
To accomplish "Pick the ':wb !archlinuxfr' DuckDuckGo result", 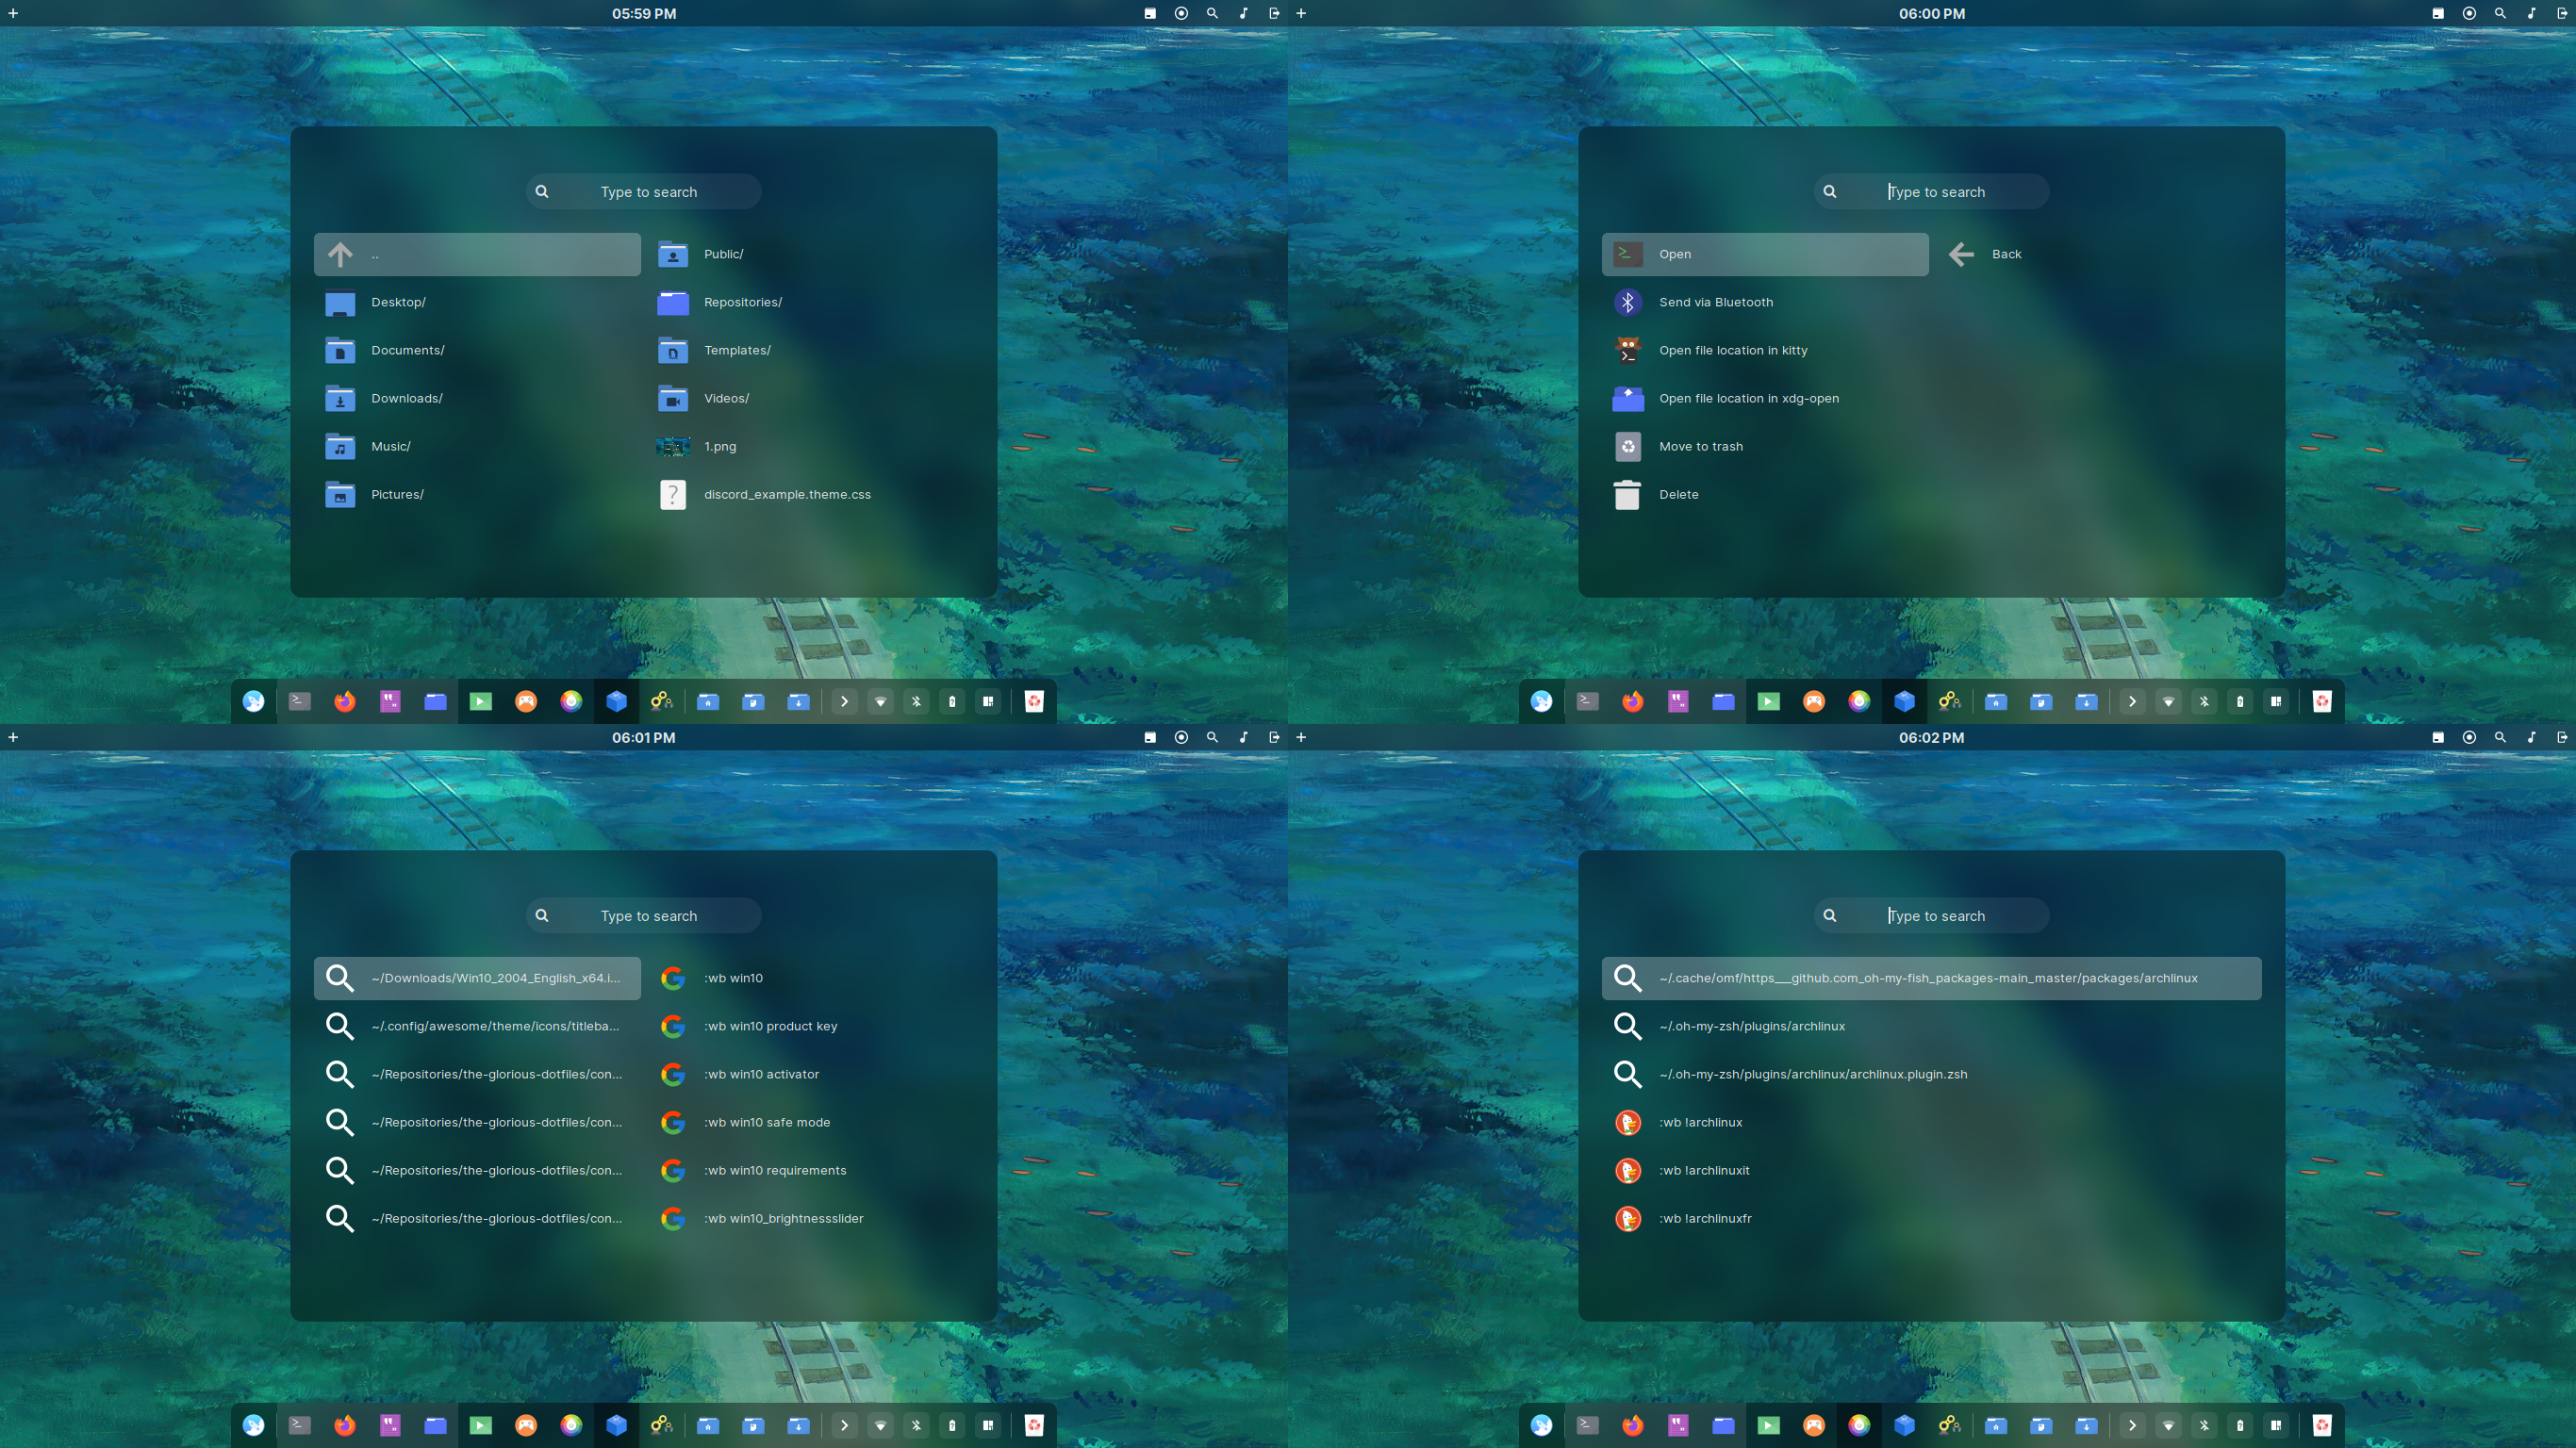I will point(1704,1218).
